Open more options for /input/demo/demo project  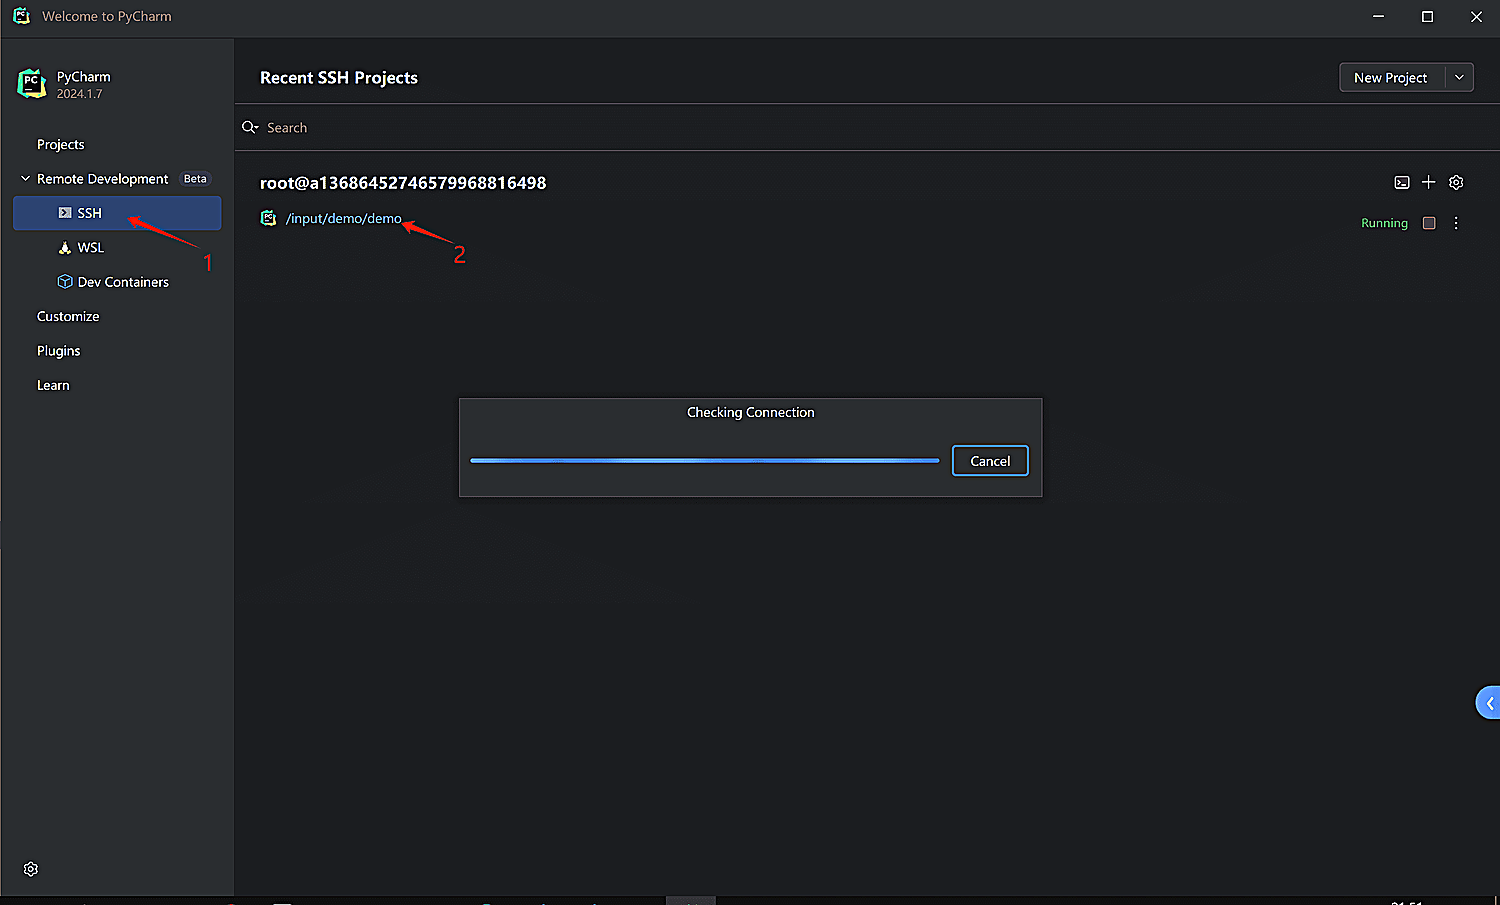pyautogui.click(x=1456, y=223)
